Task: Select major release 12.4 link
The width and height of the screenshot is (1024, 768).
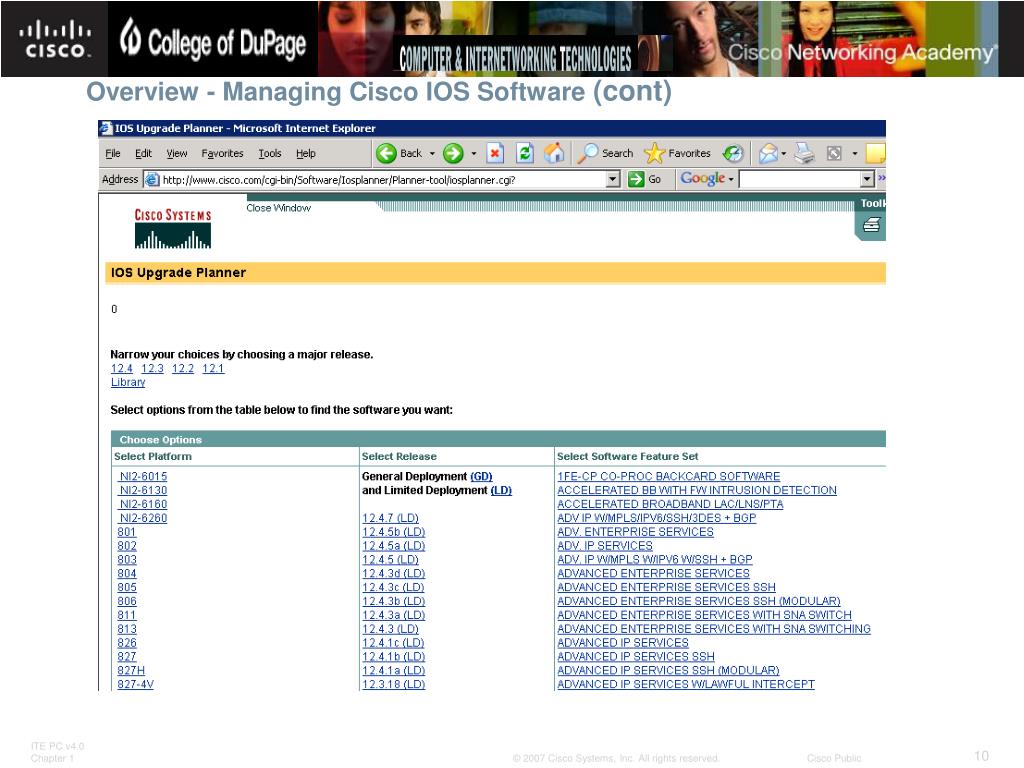Action: [x=121, y=368]
